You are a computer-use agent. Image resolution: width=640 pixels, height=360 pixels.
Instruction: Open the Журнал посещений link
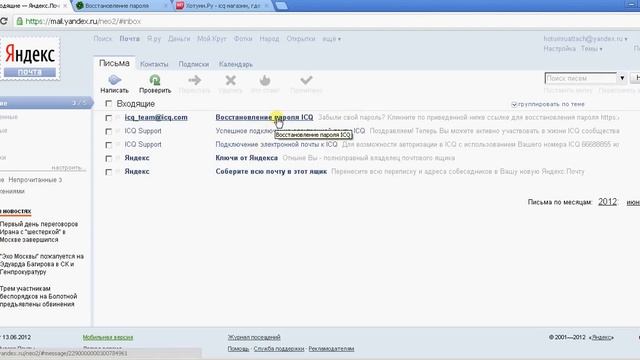[x=254, y=337]
